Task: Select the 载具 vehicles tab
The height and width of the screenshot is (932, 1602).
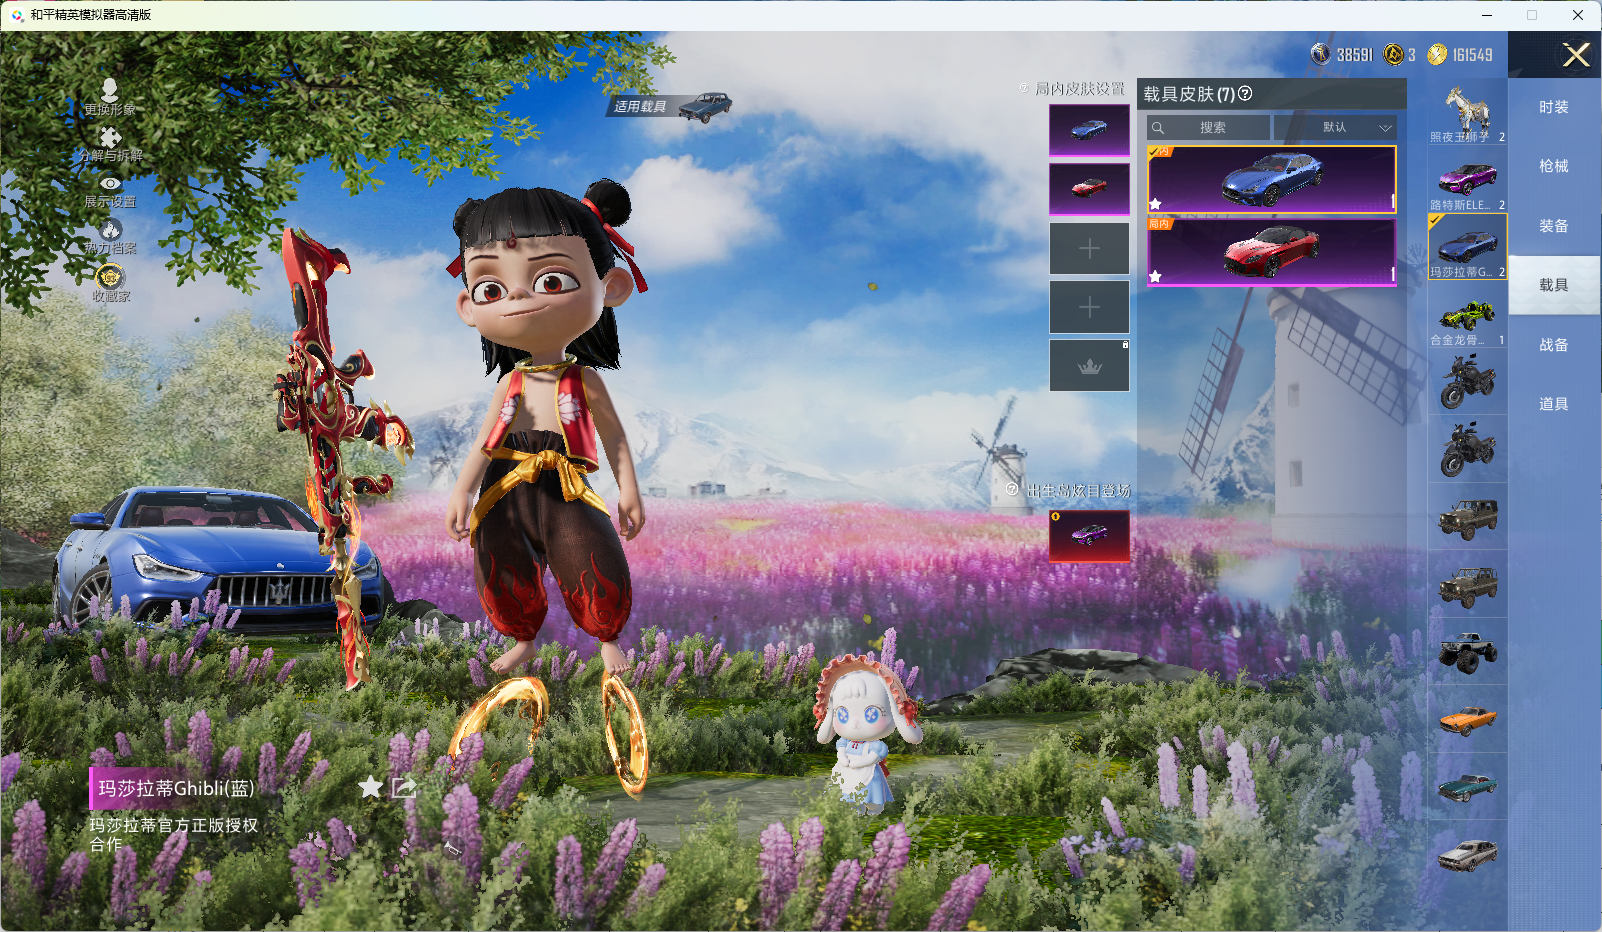Action: (1554, 285)
